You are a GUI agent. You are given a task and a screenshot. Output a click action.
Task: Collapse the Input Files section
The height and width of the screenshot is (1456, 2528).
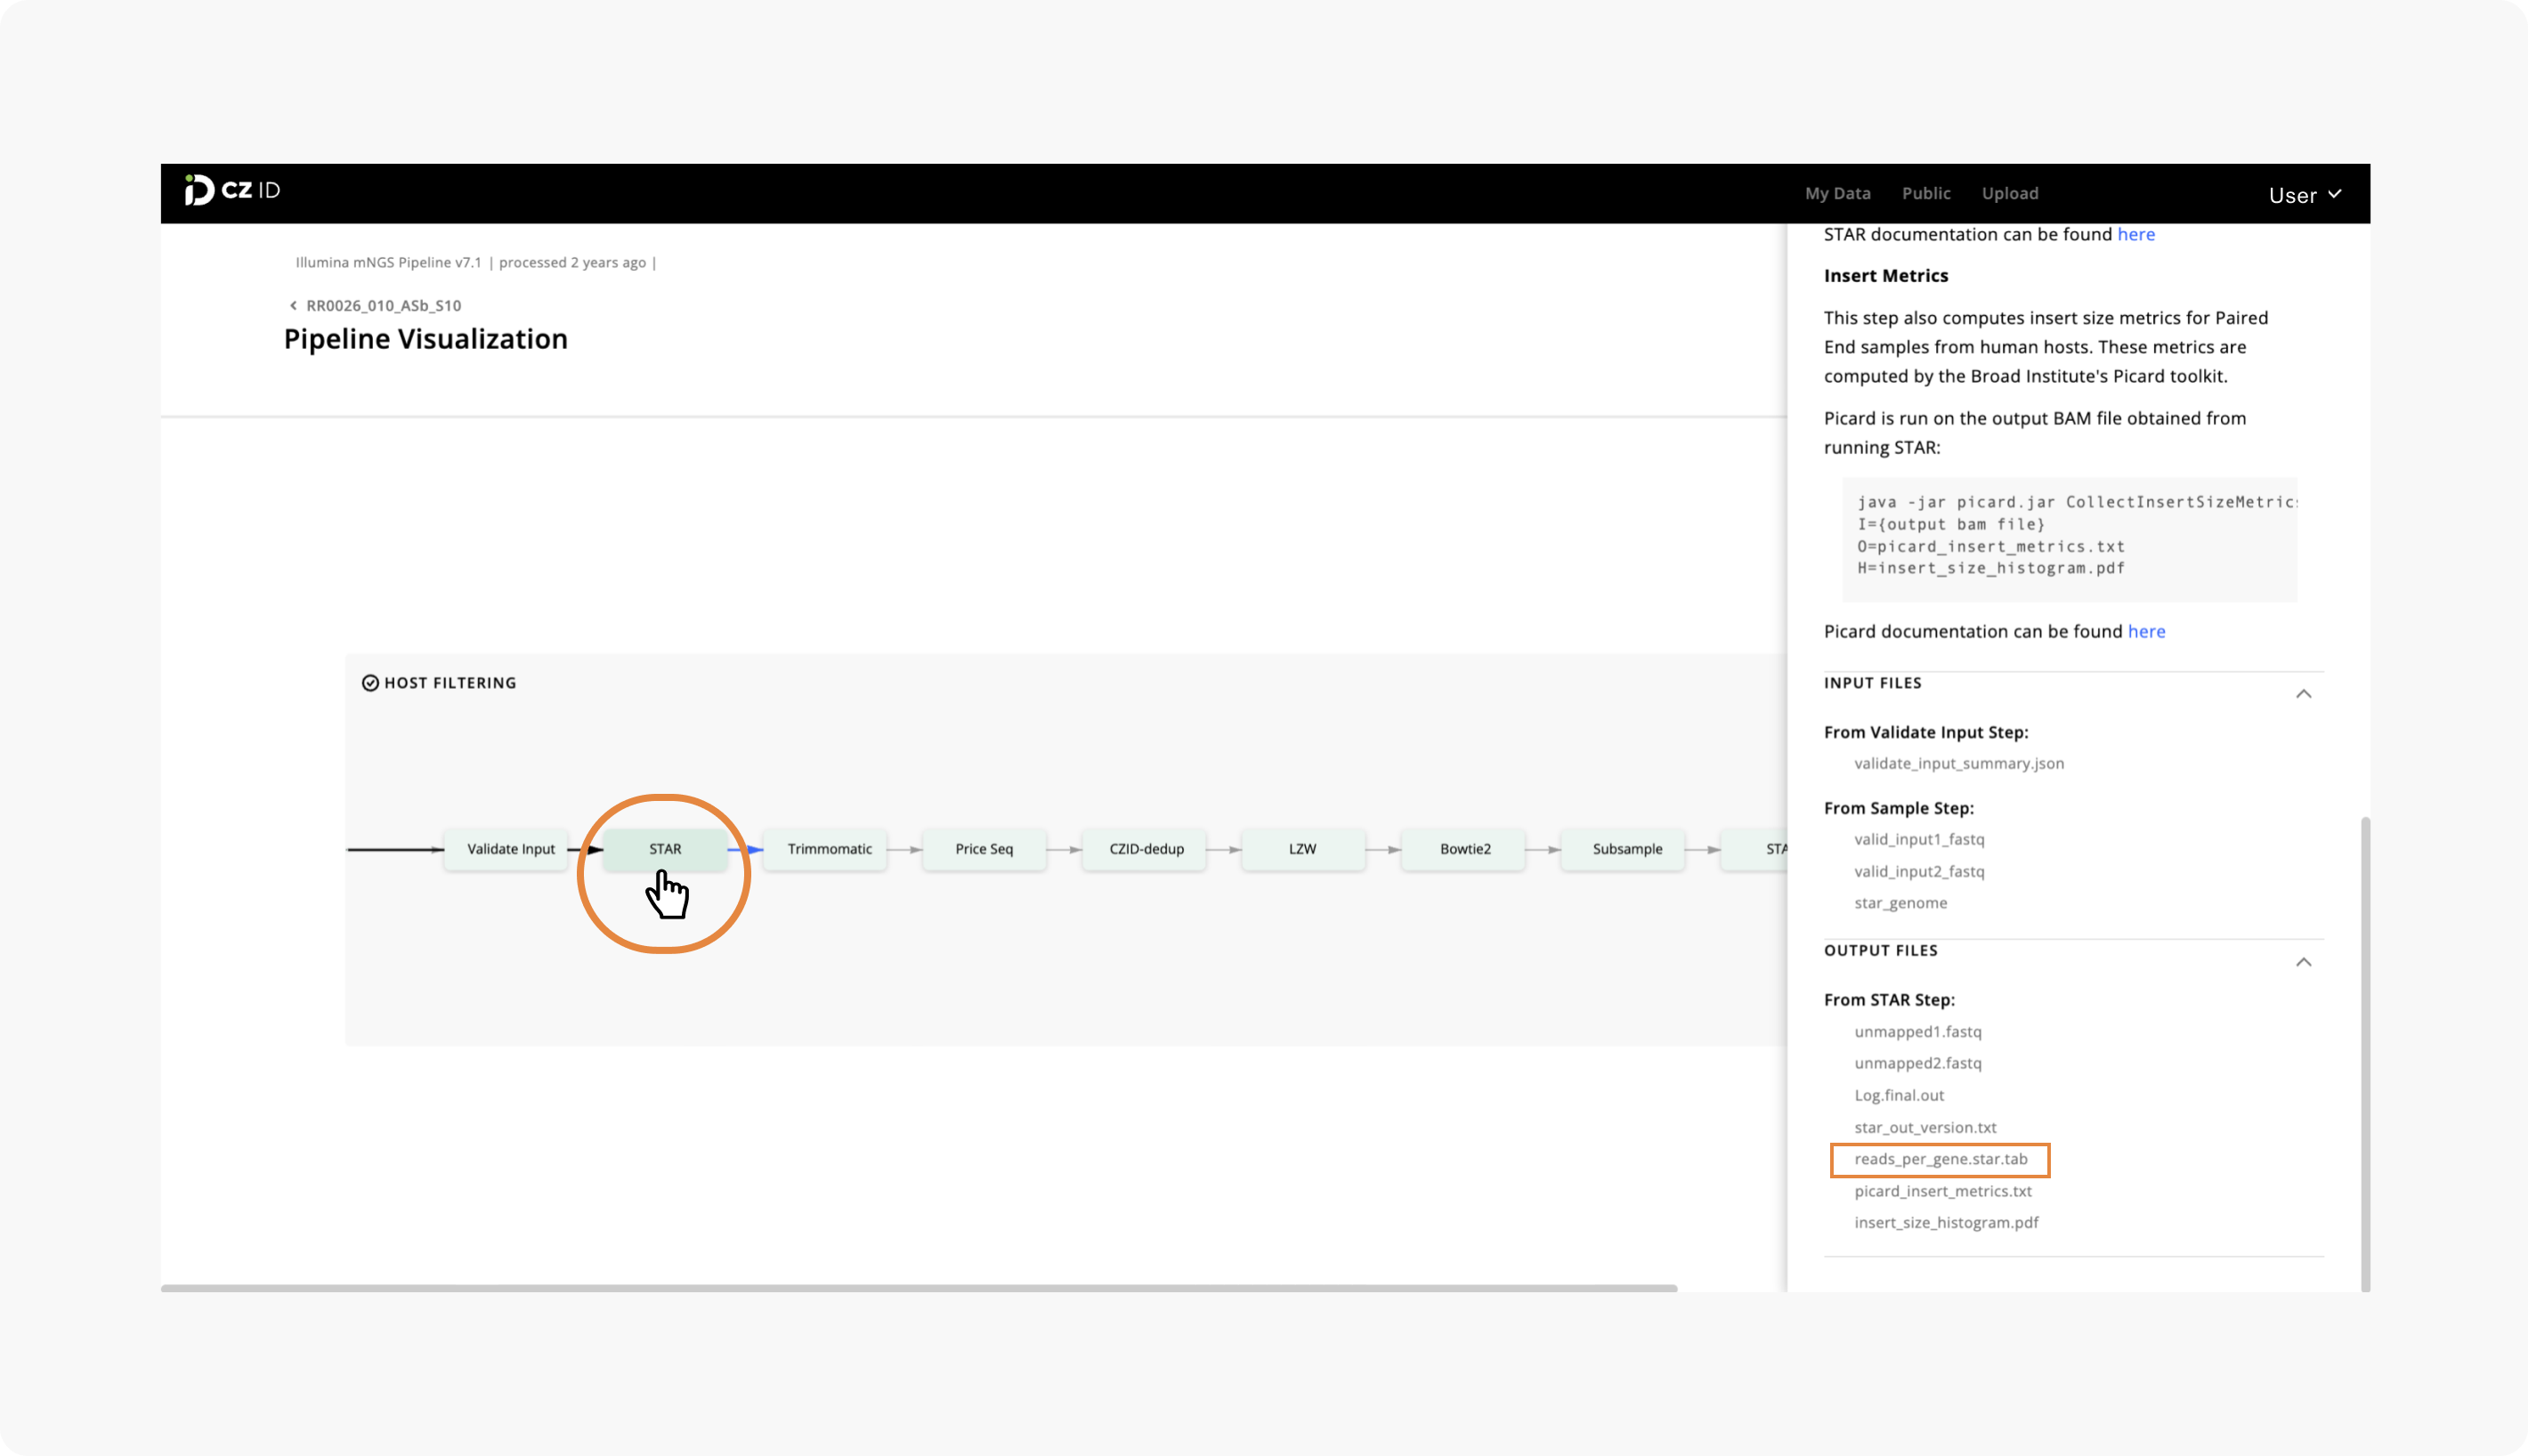pos(2303,694)
